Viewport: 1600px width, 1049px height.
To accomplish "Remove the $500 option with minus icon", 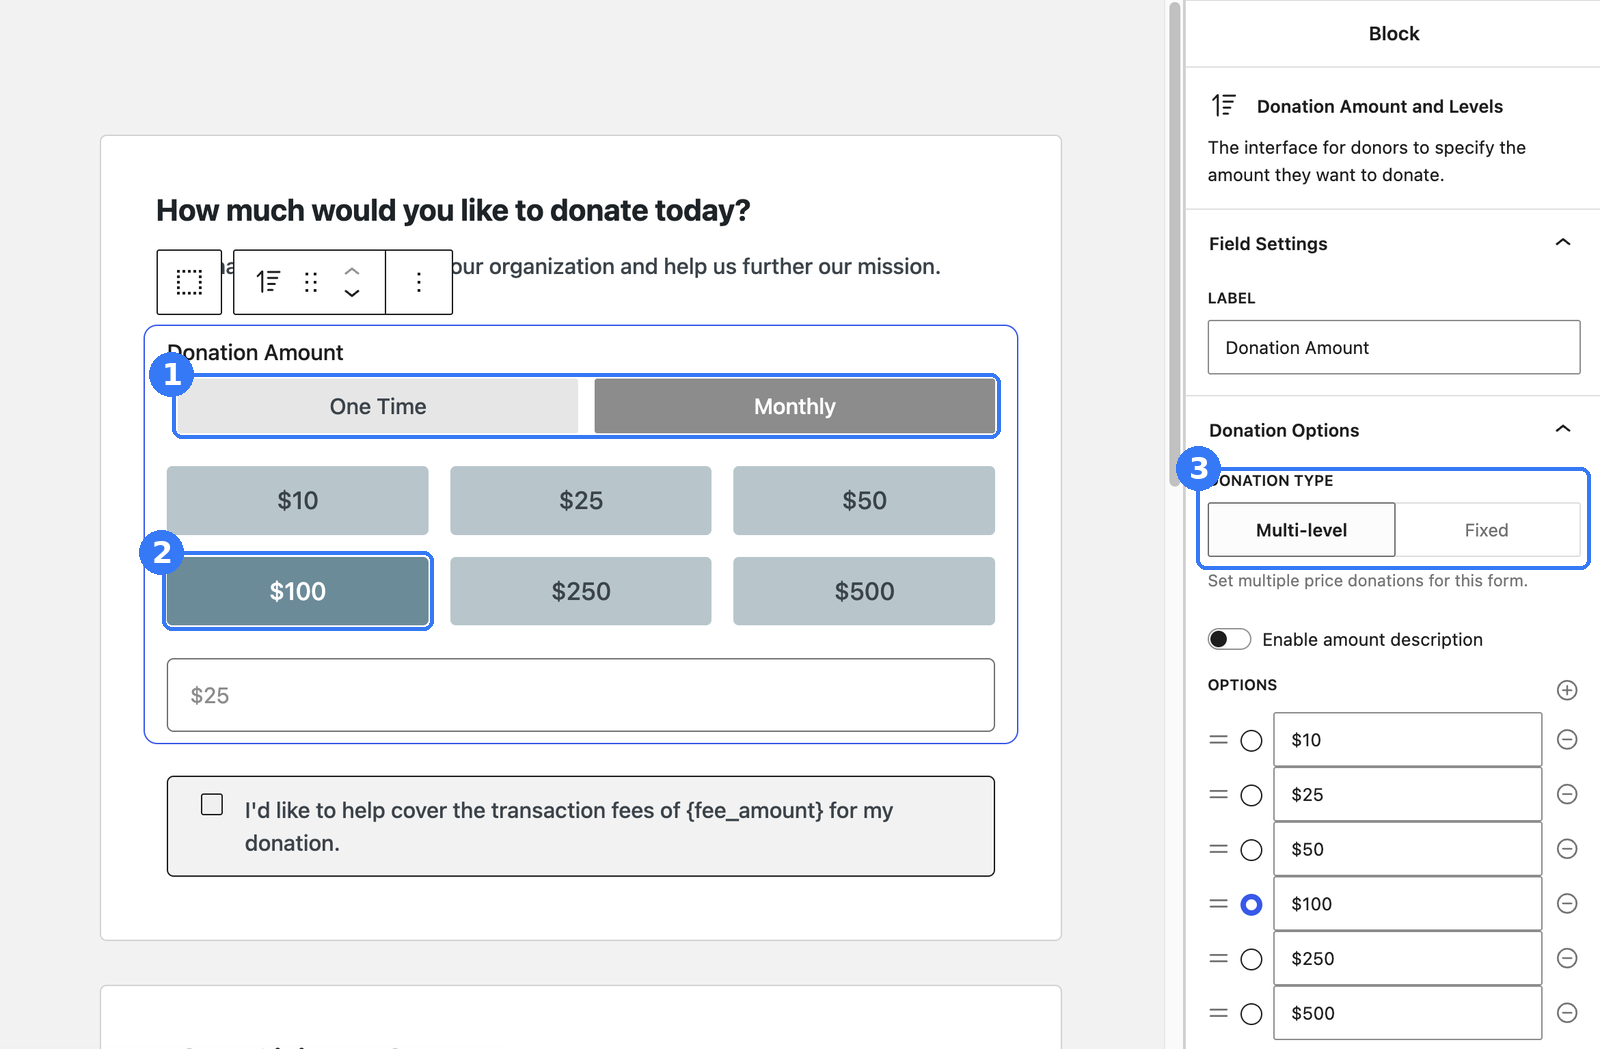I will click(x=1567, y=1013).
